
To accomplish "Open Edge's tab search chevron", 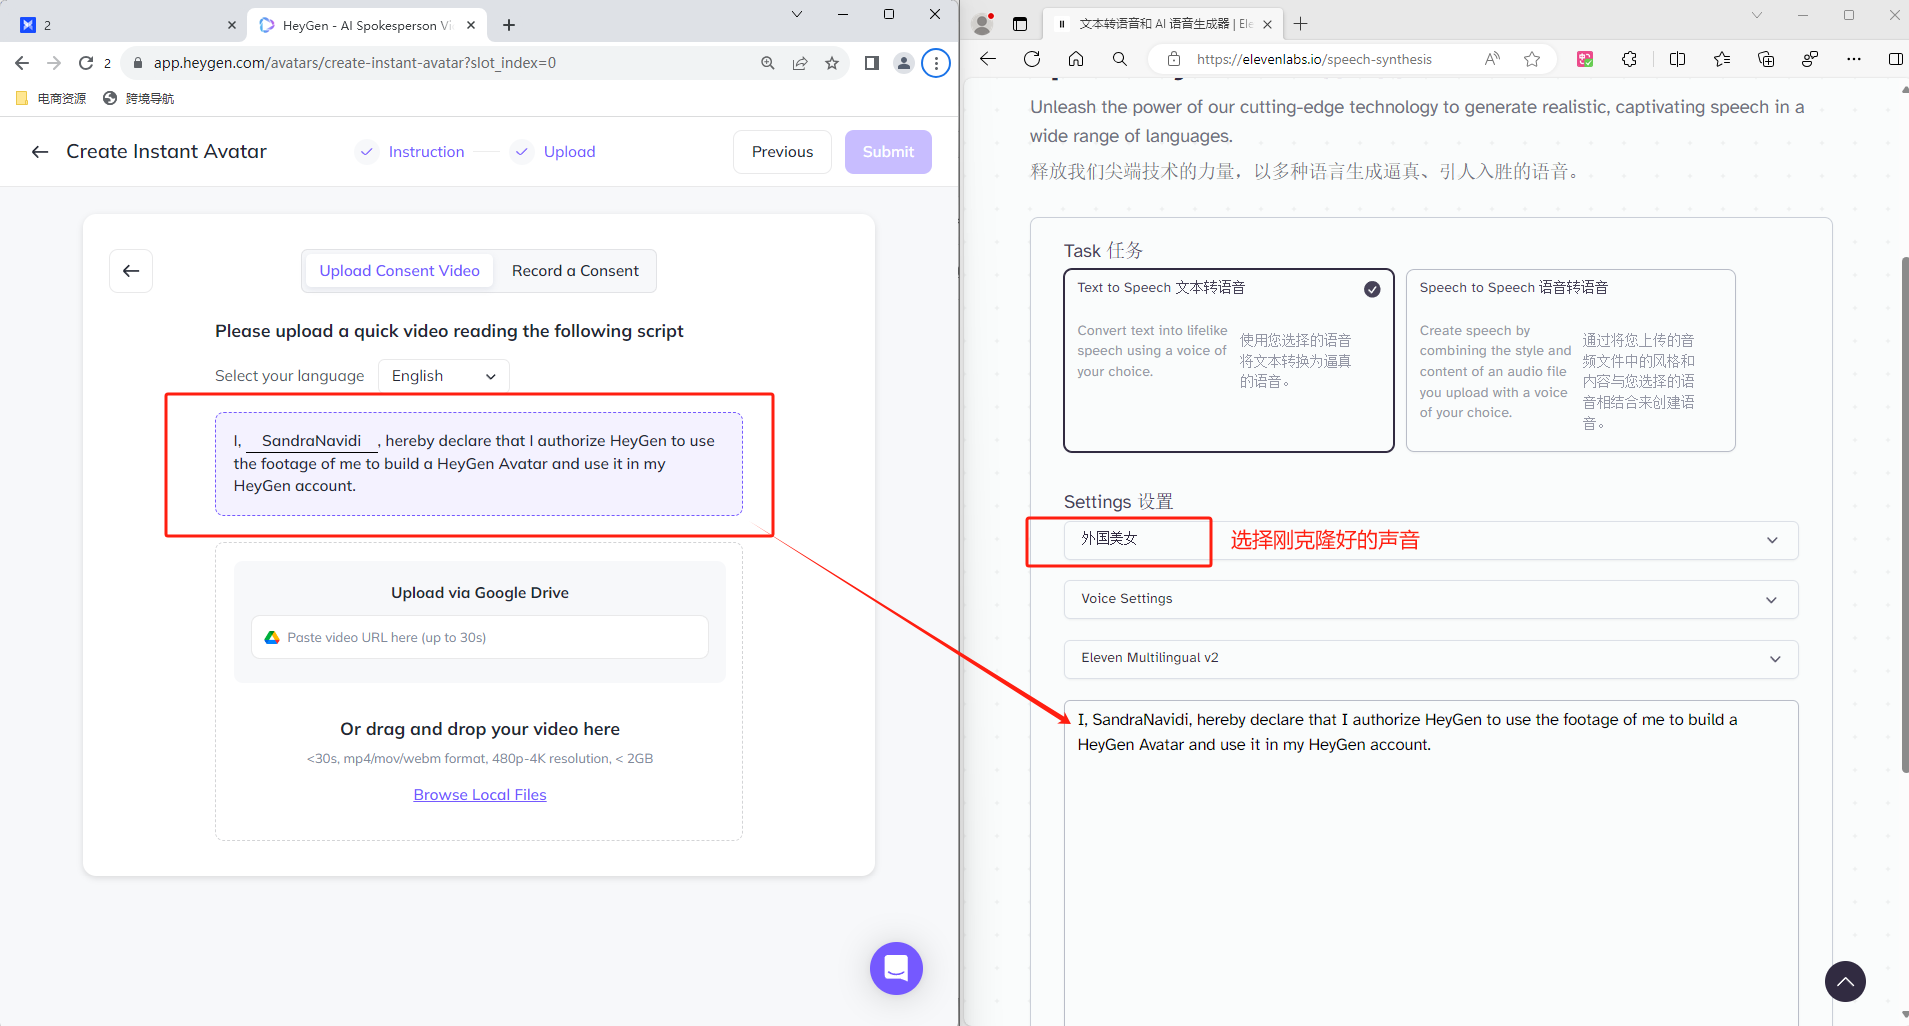I will point(1756,15).
